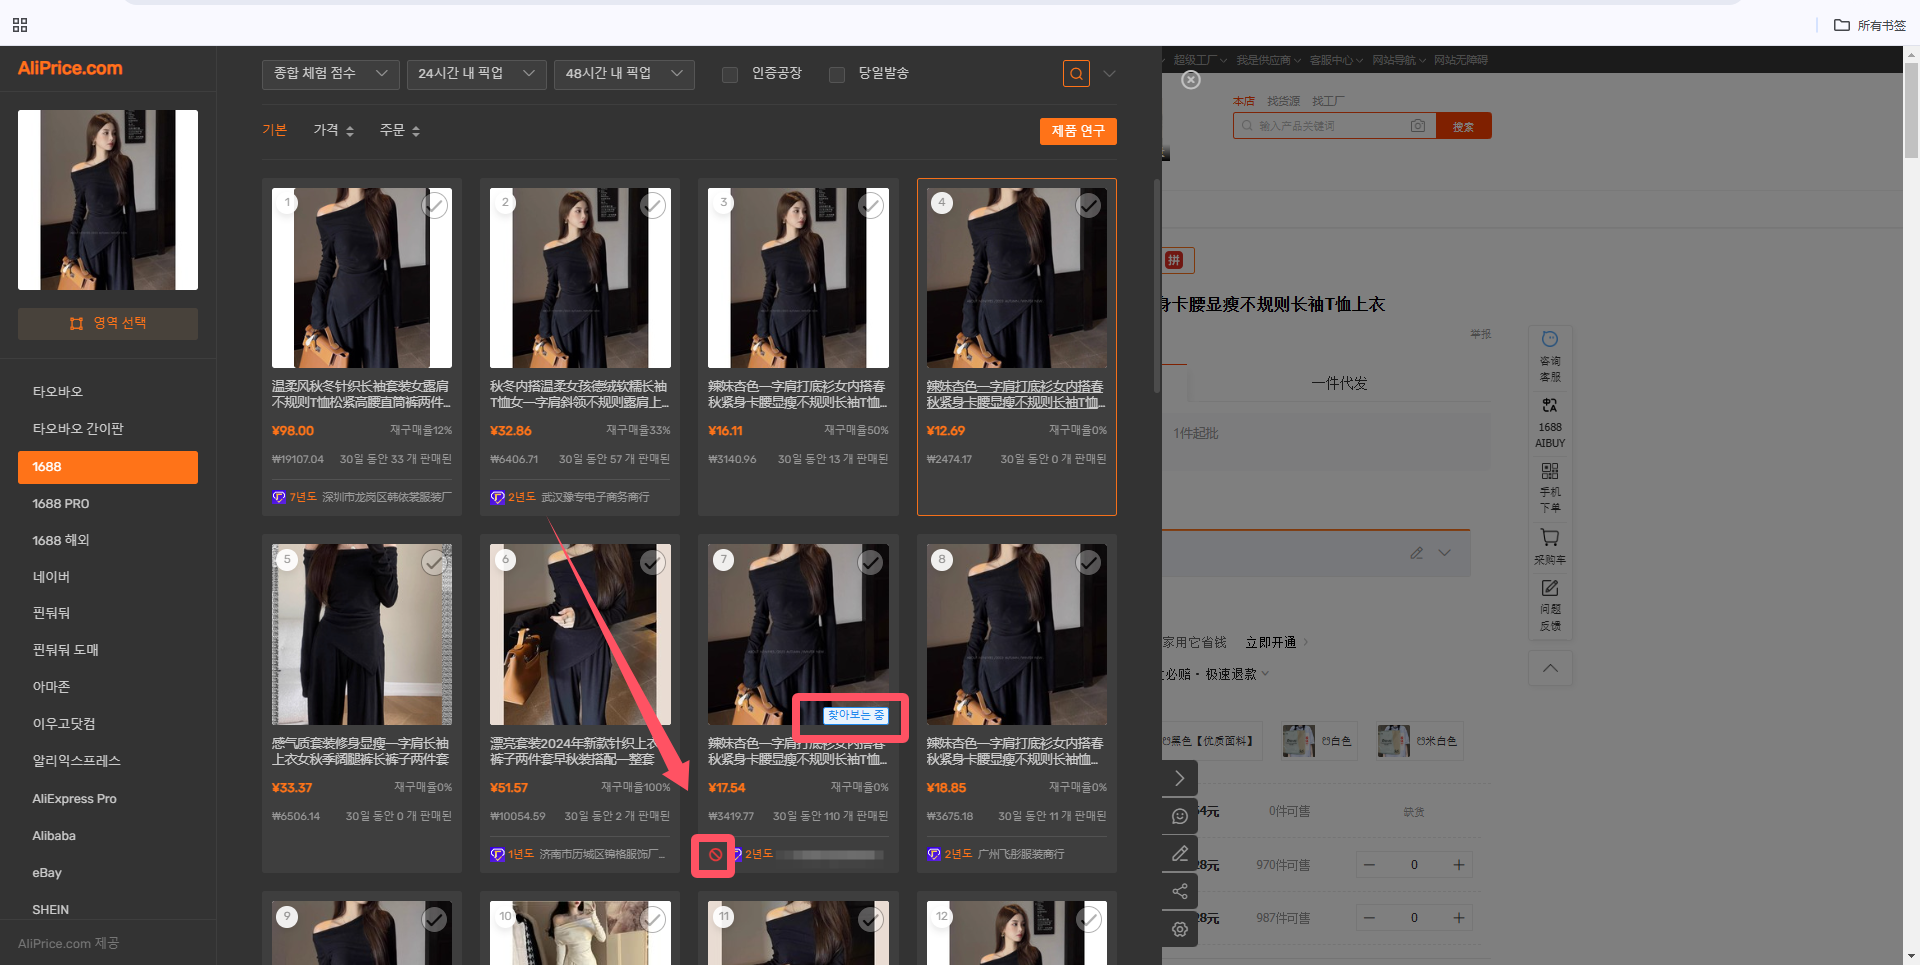
Task: Select the checkmark on product 8
Action: pos(1089,562)
